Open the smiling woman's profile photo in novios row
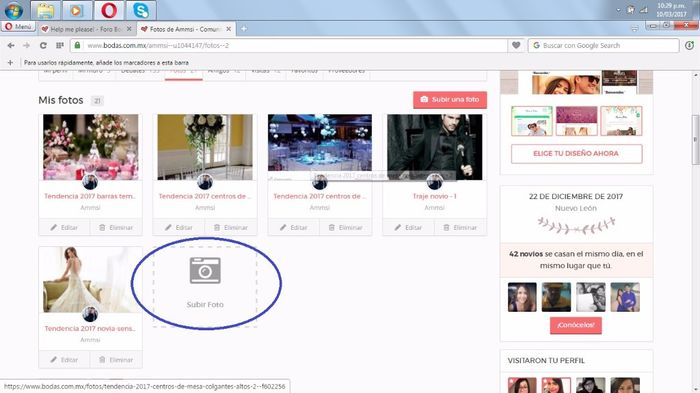Image resolution: width=700 pixels, height=393 pixels. tap(522, 297)
